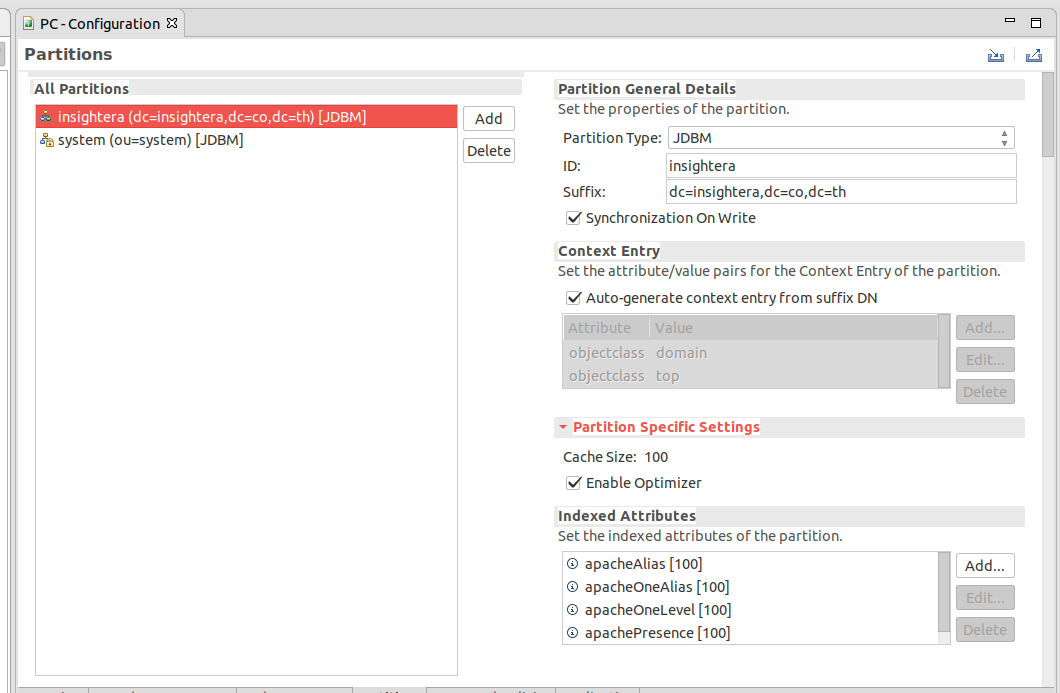Viewport: 1060px width, 693px height.
Task: Click the insightera partition icon
Action: 46,116
